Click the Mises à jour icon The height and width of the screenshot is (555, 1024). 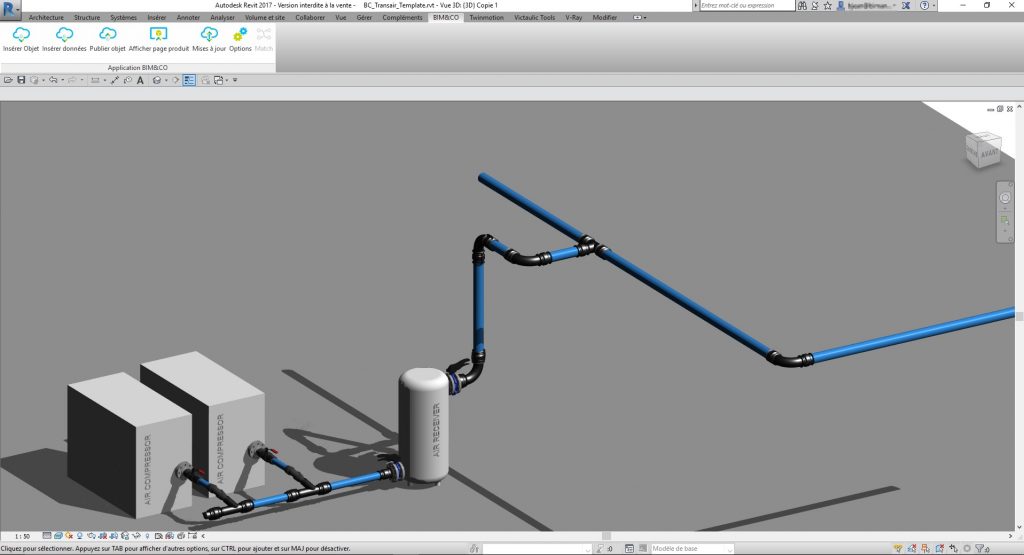pos(209,36)
